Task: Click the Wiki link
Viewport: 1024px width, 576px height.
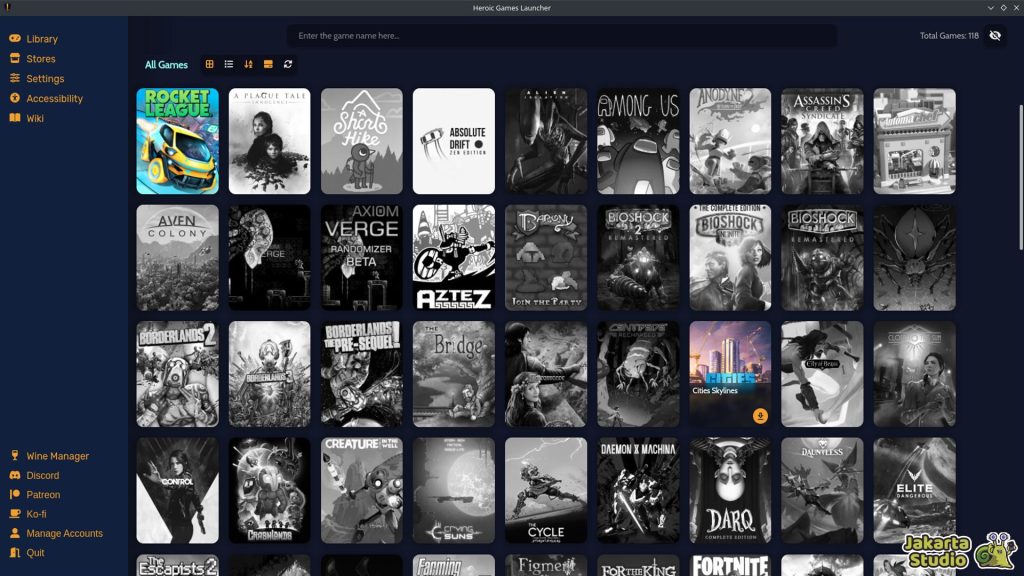Action: pos(35,118)
